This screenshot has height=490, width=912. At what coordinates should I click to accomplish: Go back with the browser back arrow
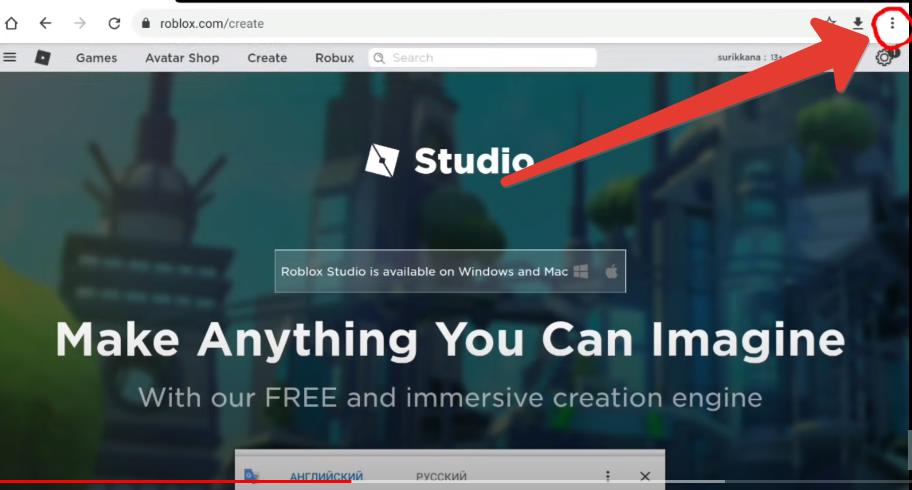(x=45, y=23)
